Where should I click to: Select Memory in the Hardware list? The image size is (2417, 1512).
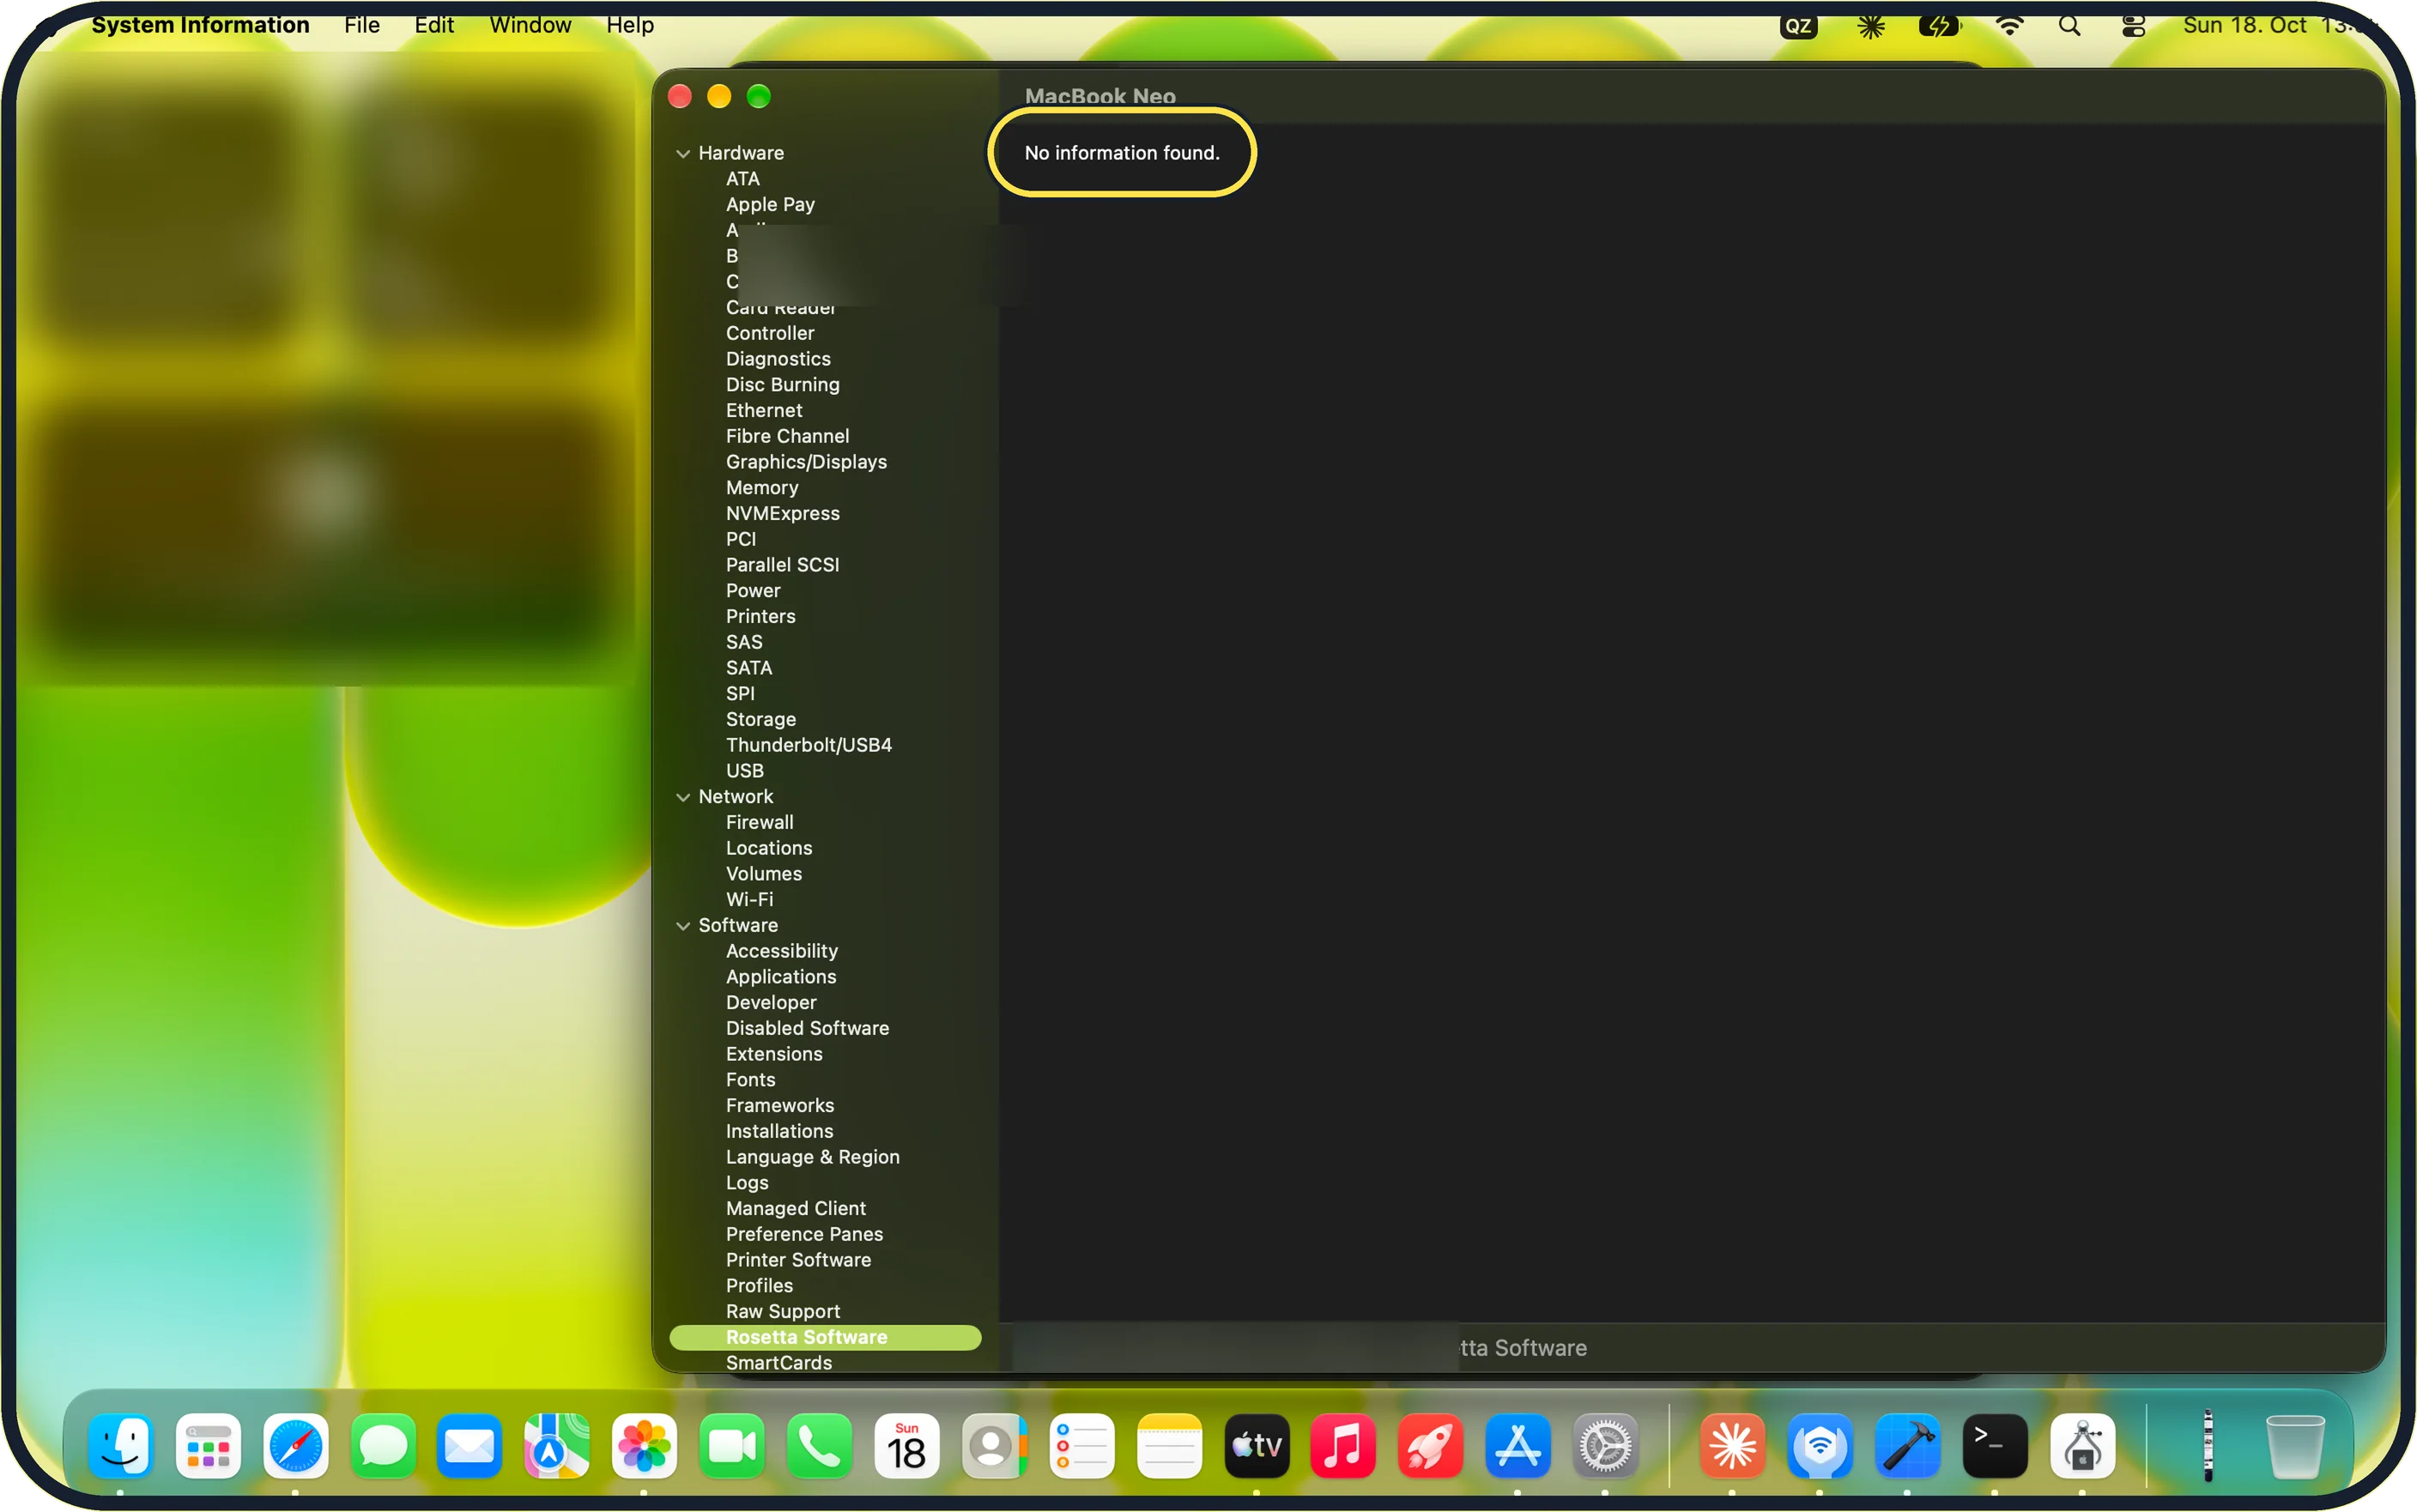coord(762,488)
